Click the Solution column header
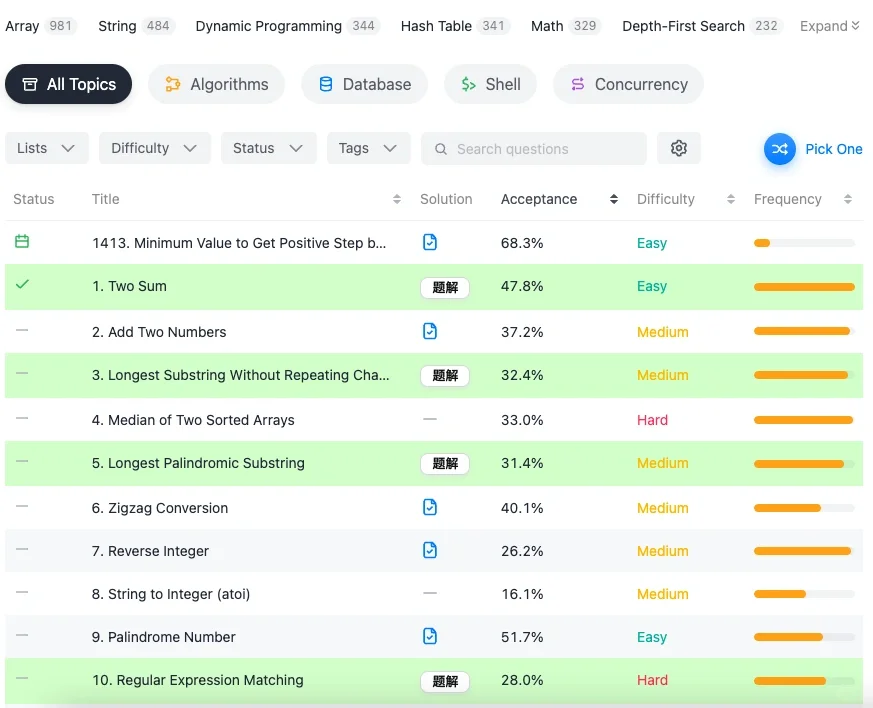The height and width of the screenshot is (708, 873). (x=446, y=199)
